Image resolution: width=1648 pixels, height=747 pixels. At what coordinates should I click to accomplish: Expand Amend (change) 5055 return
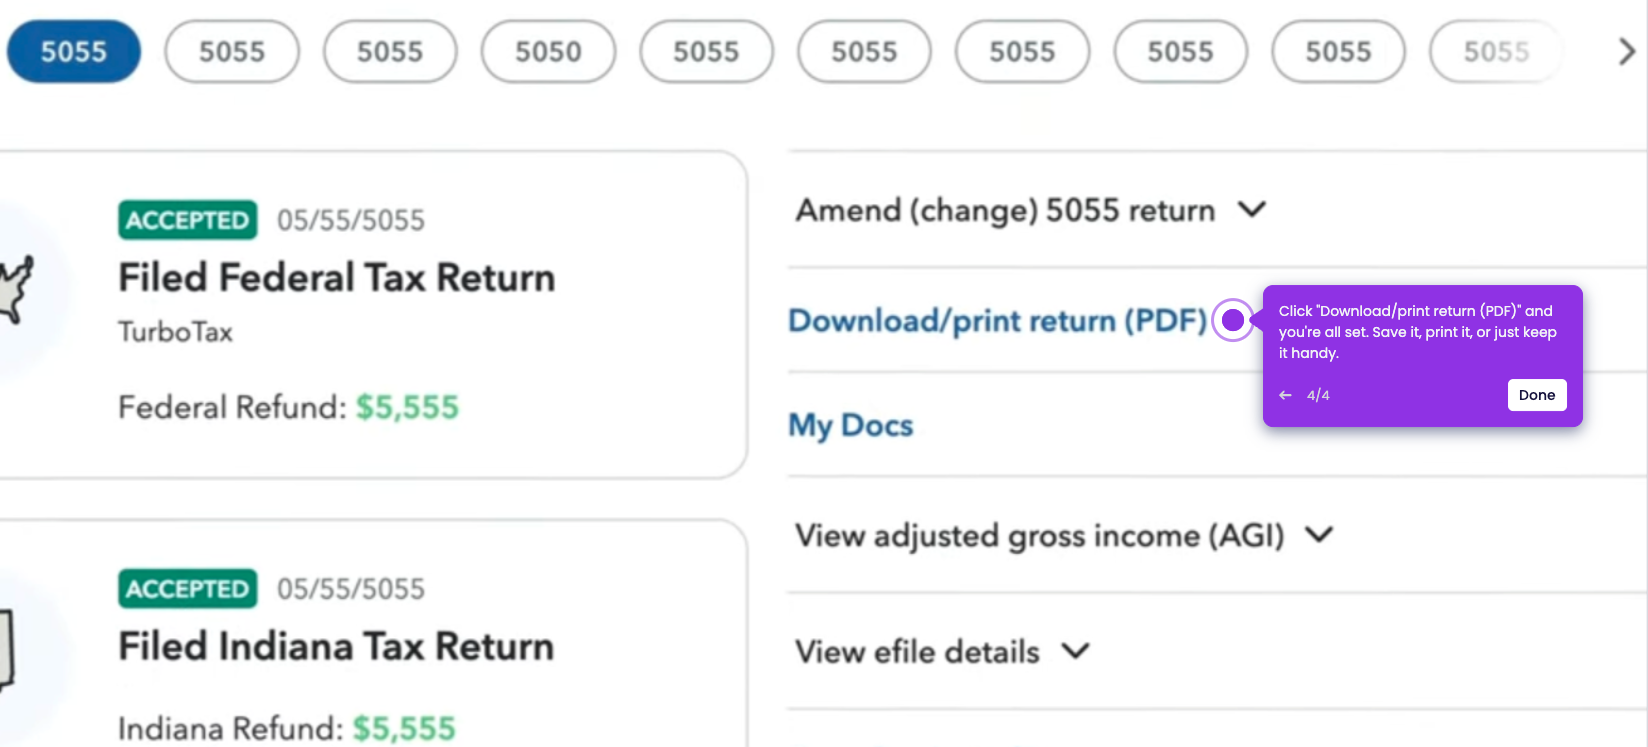coord(1030,211)
